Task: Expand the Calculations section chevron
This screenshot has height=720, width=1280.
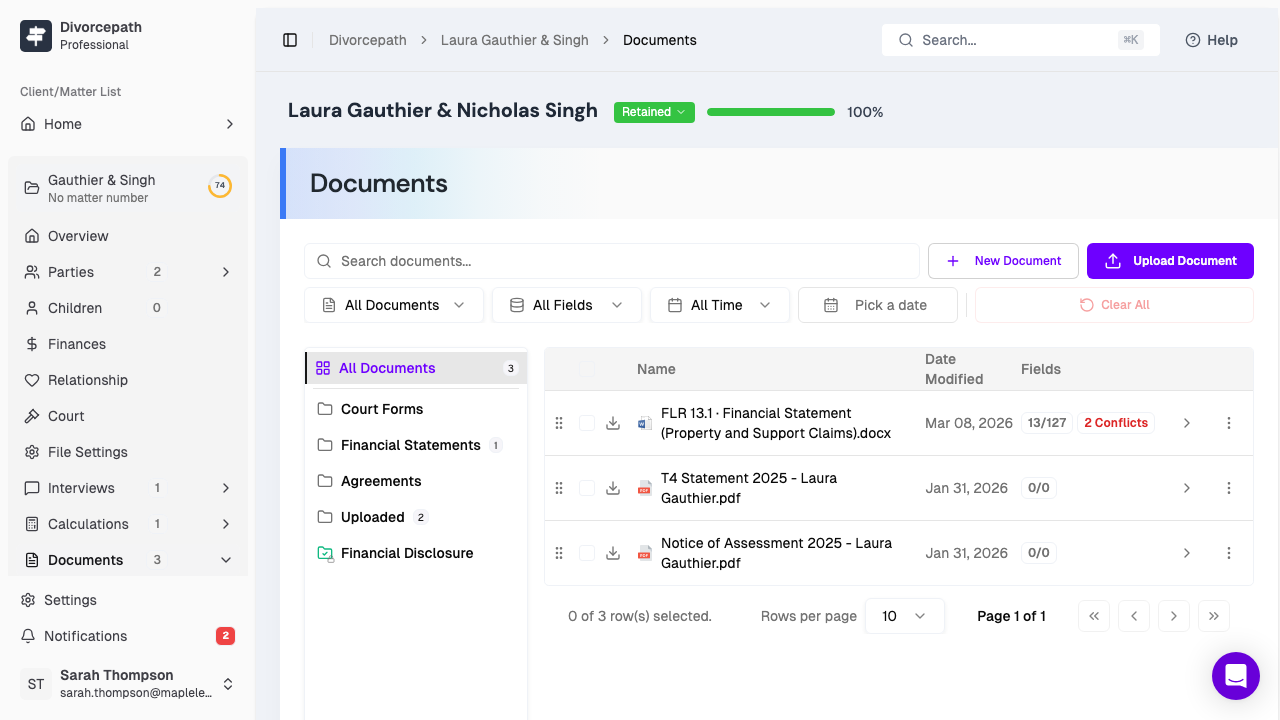Action: click(226, 524)
